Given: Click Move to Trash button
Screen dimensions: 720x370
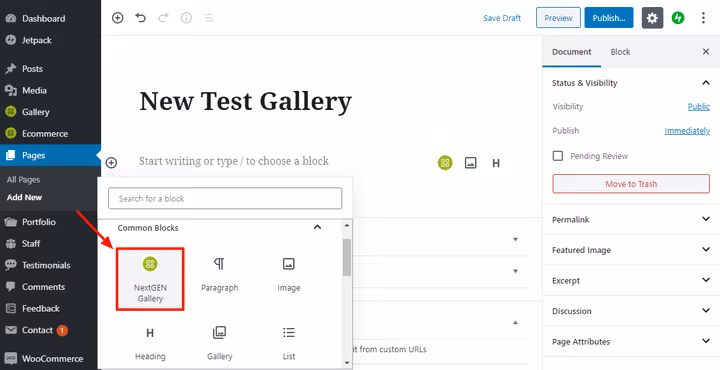Looking at the screenshot, I should point(631,184).
